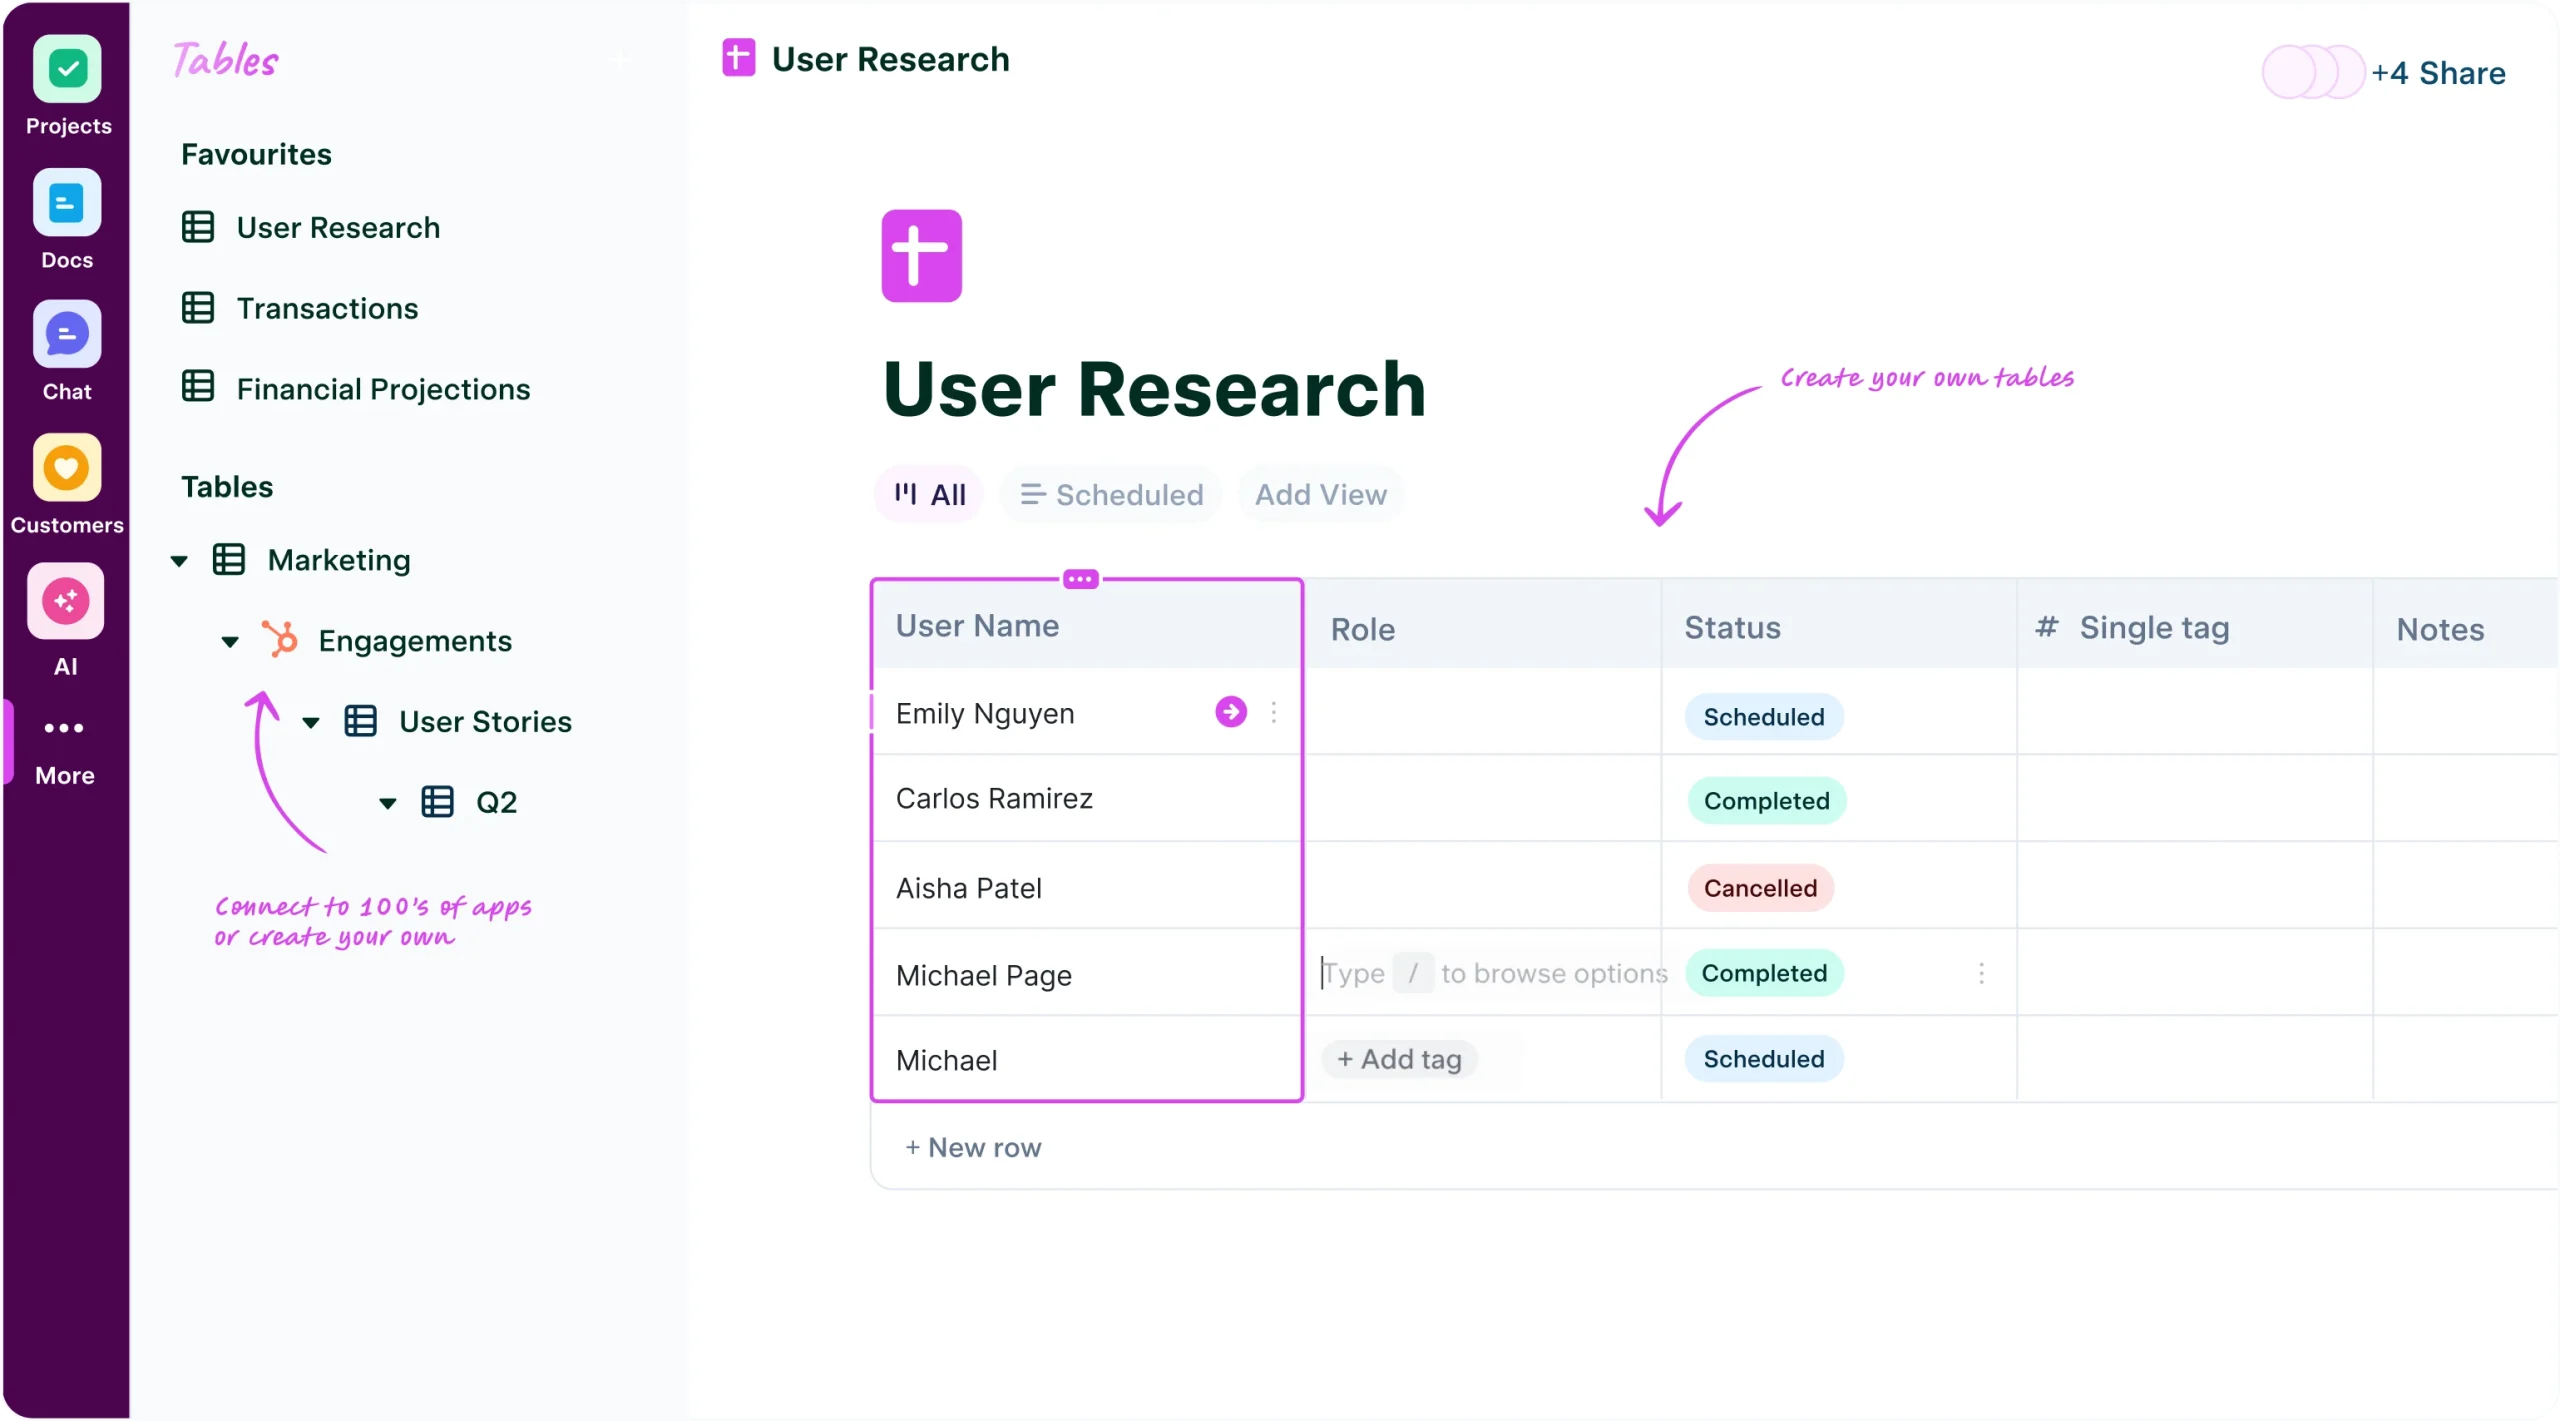Viewport: 2560px width, 1421px height.
Task: Open the Scheduled view
Action: pyautogui.click(x=1110, y=493)
